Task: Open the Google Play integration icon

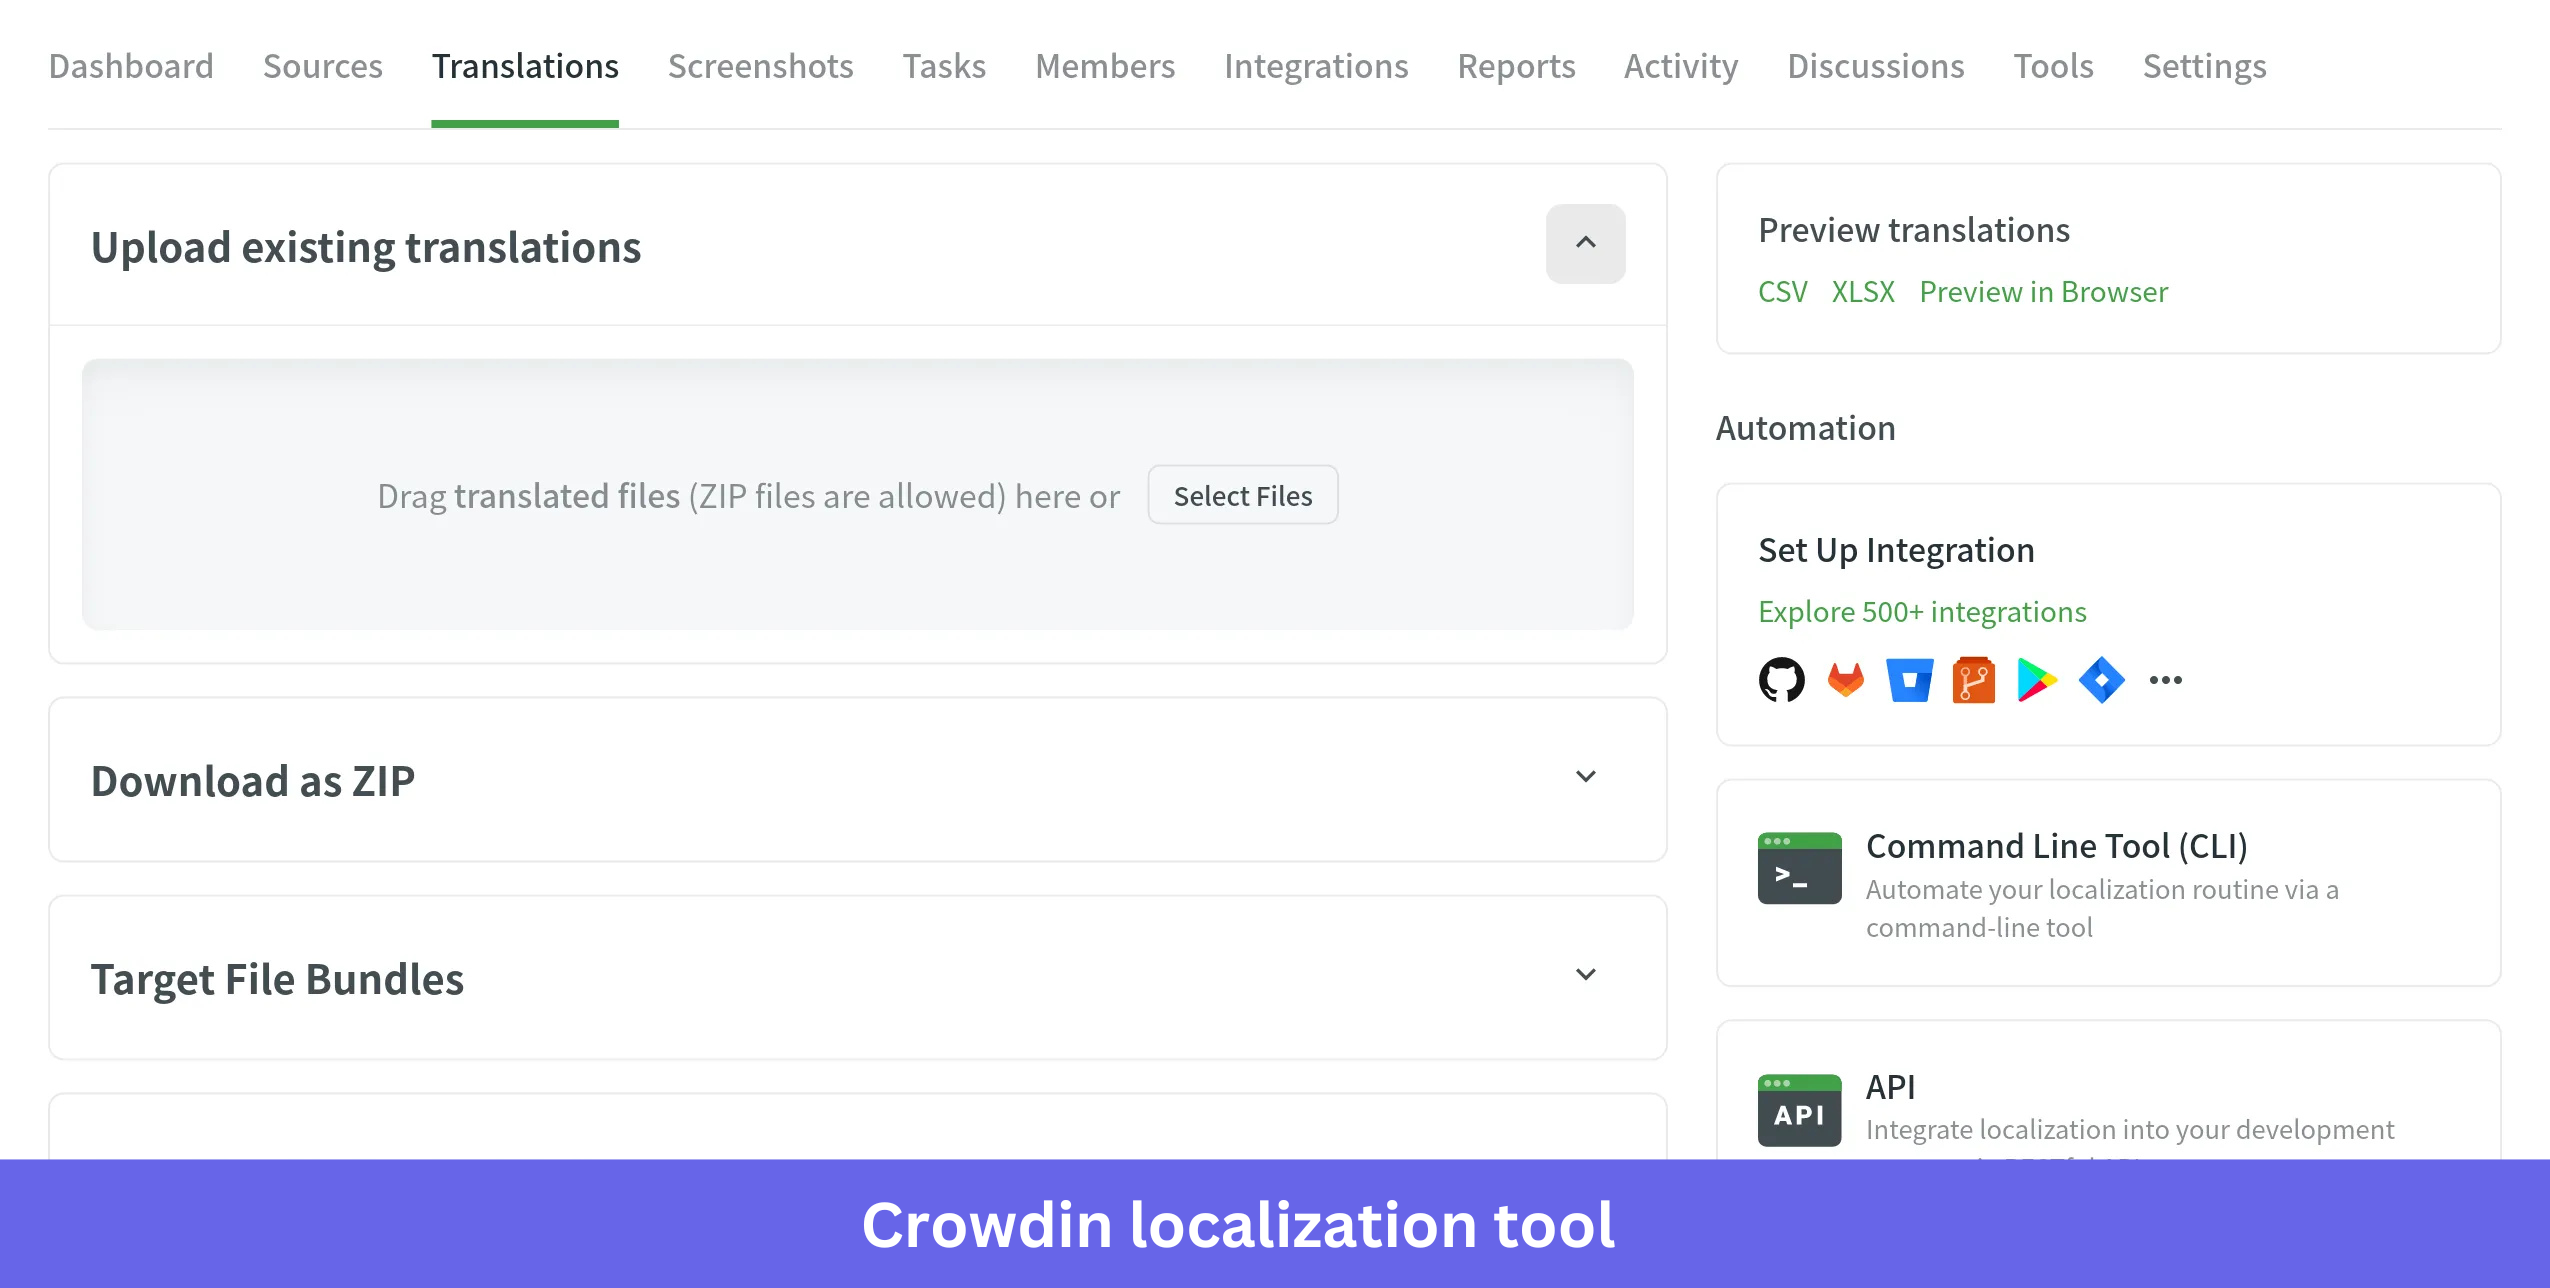Action: click(2037, 680)
